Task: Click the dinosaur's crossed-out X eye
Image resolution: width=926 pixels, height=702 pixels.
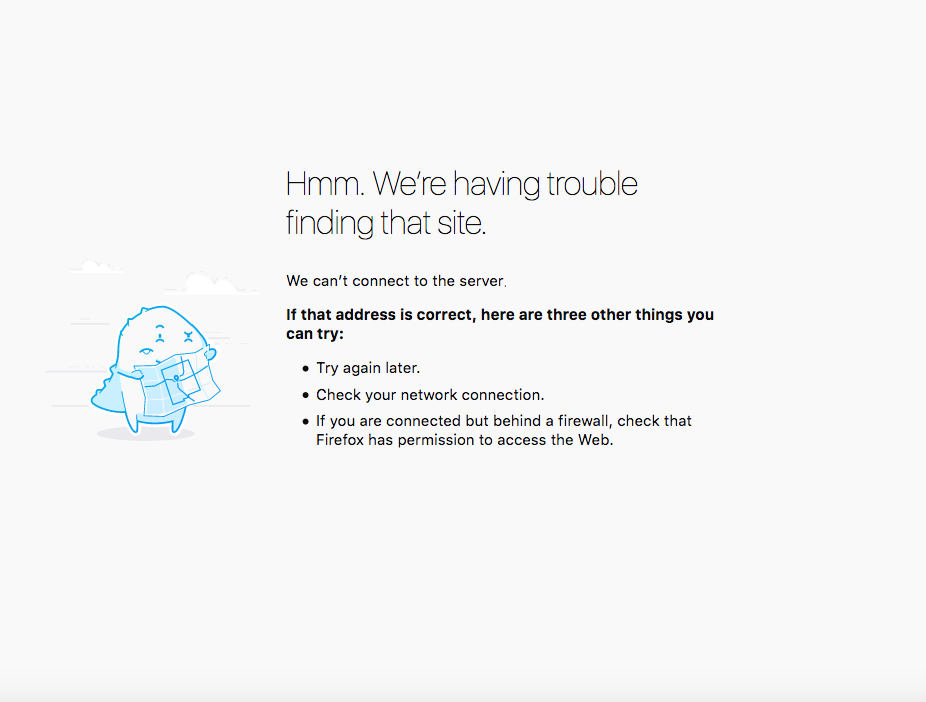Action: point(188,337)
